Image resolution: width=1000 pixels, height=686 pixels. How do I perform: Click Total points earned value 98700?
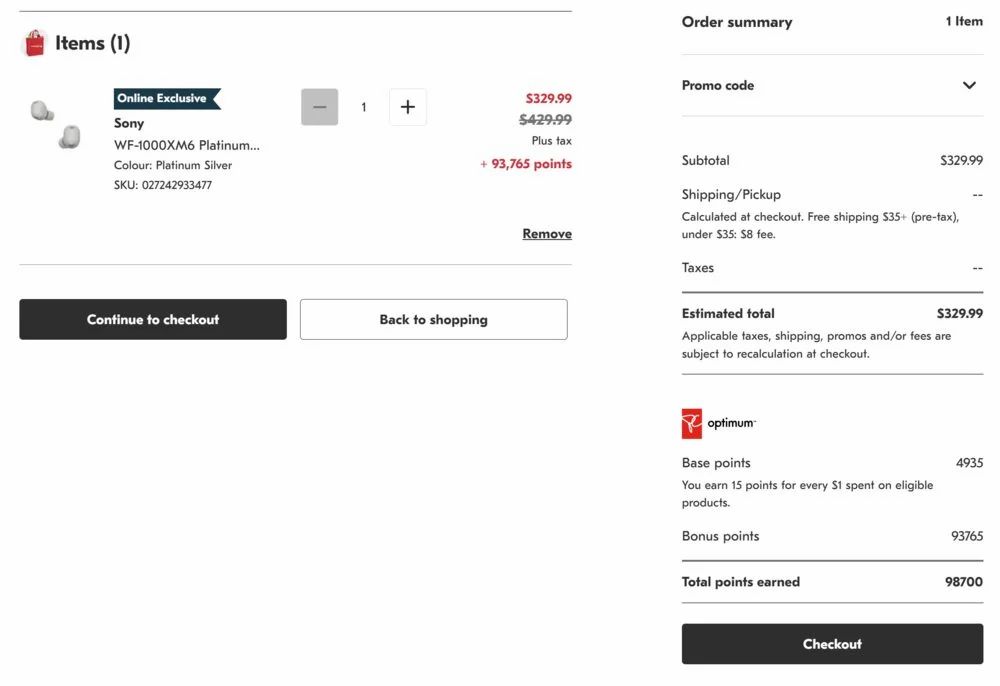(964, 582)
